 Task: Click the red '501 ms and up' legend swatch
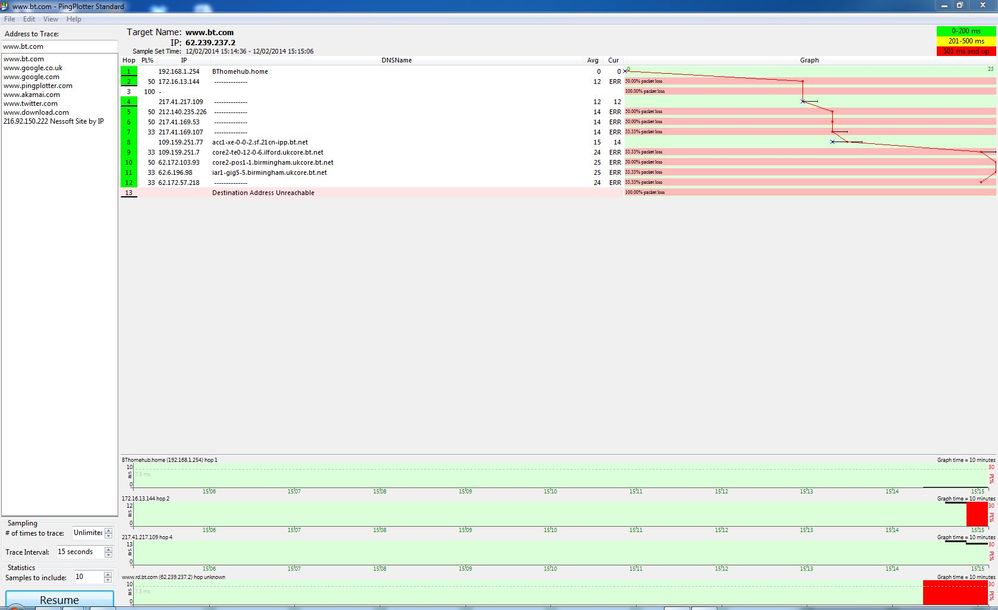point(966,51)
